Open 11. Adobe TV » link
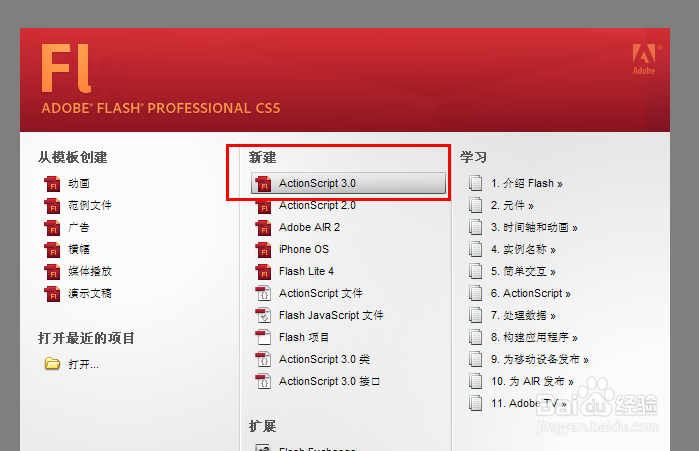The width and height of the screenshot is (699, 451). (x=529, y=403)
